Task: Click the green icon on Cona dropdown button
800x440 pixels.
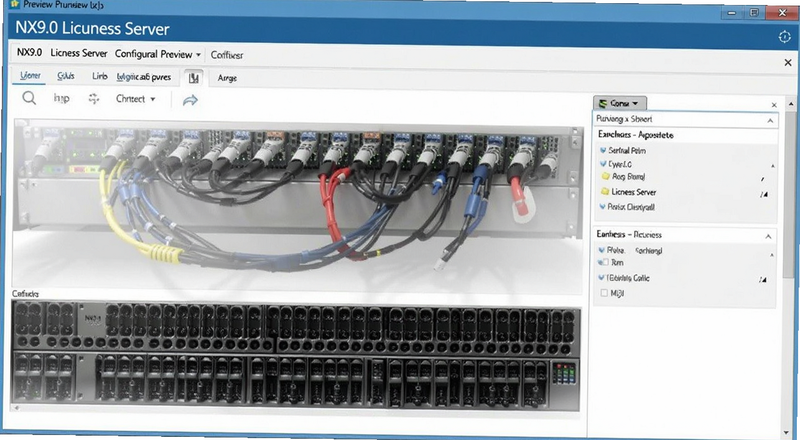Action: click(x=603, y=103)
